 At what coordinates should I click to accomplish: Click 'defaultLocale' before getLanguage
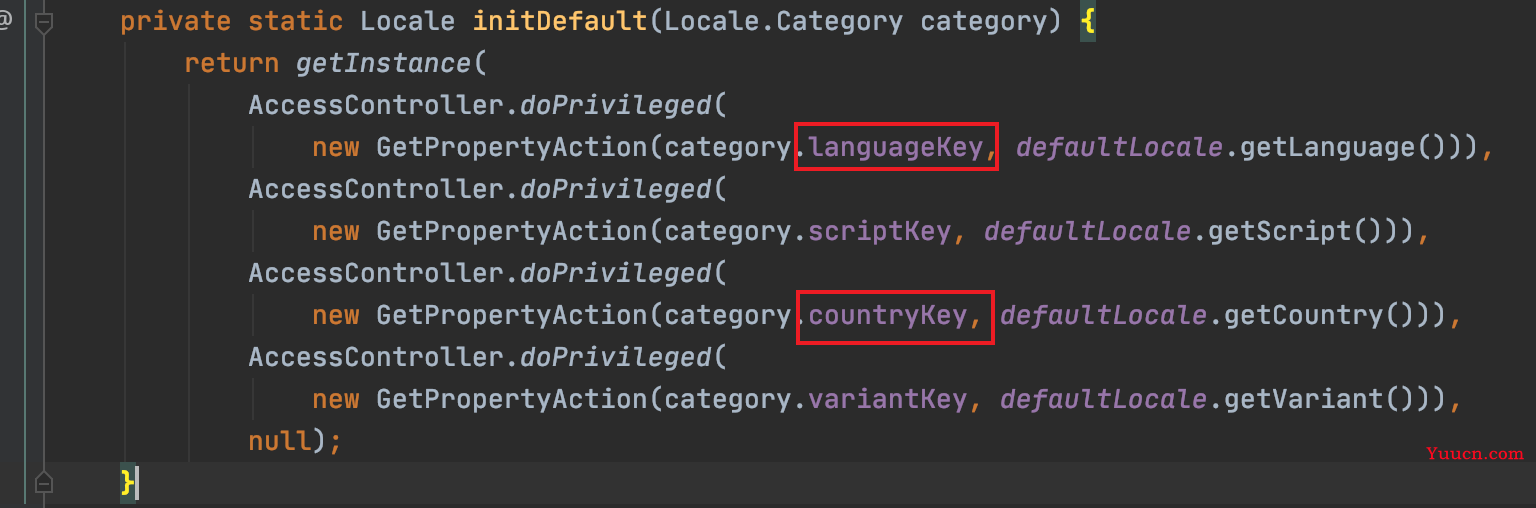pos(1120,147)
